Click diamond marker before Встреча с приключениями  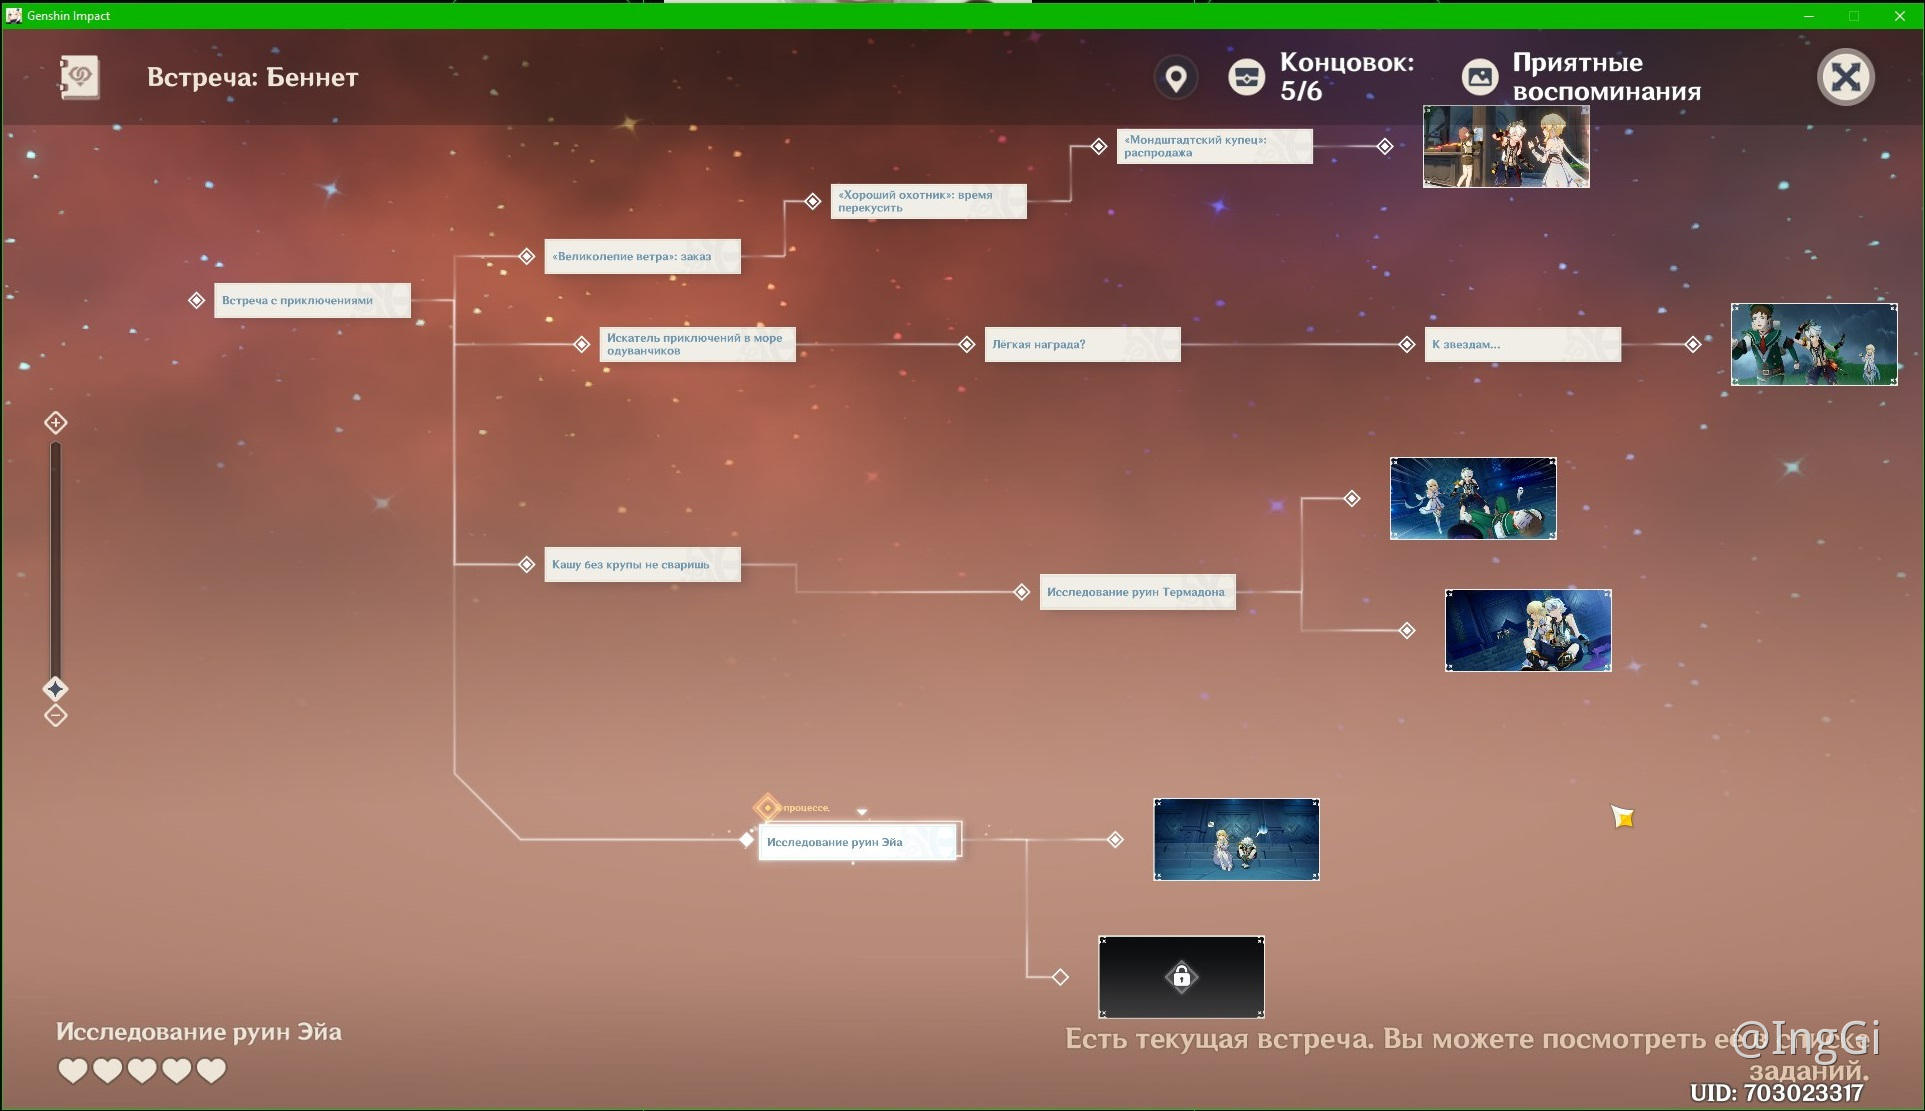(x=197, y=300)
